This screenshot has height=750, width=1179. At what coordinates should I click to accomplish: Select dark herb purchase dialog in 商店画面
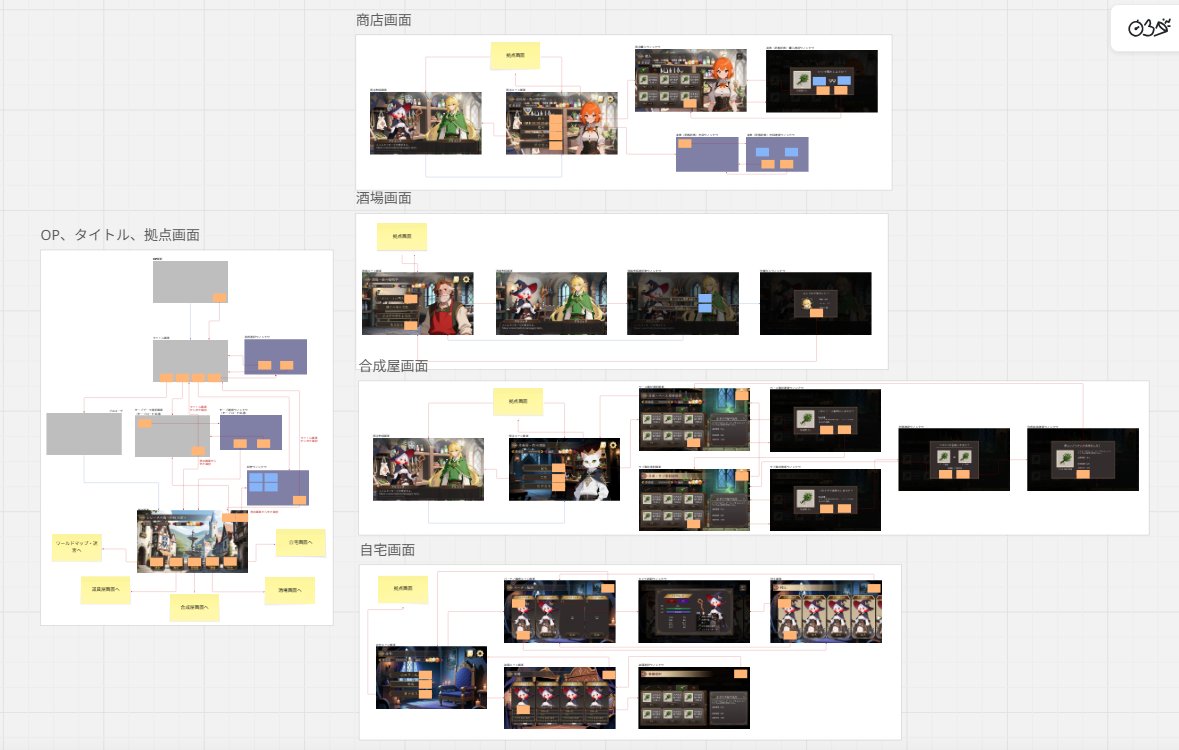822,81
